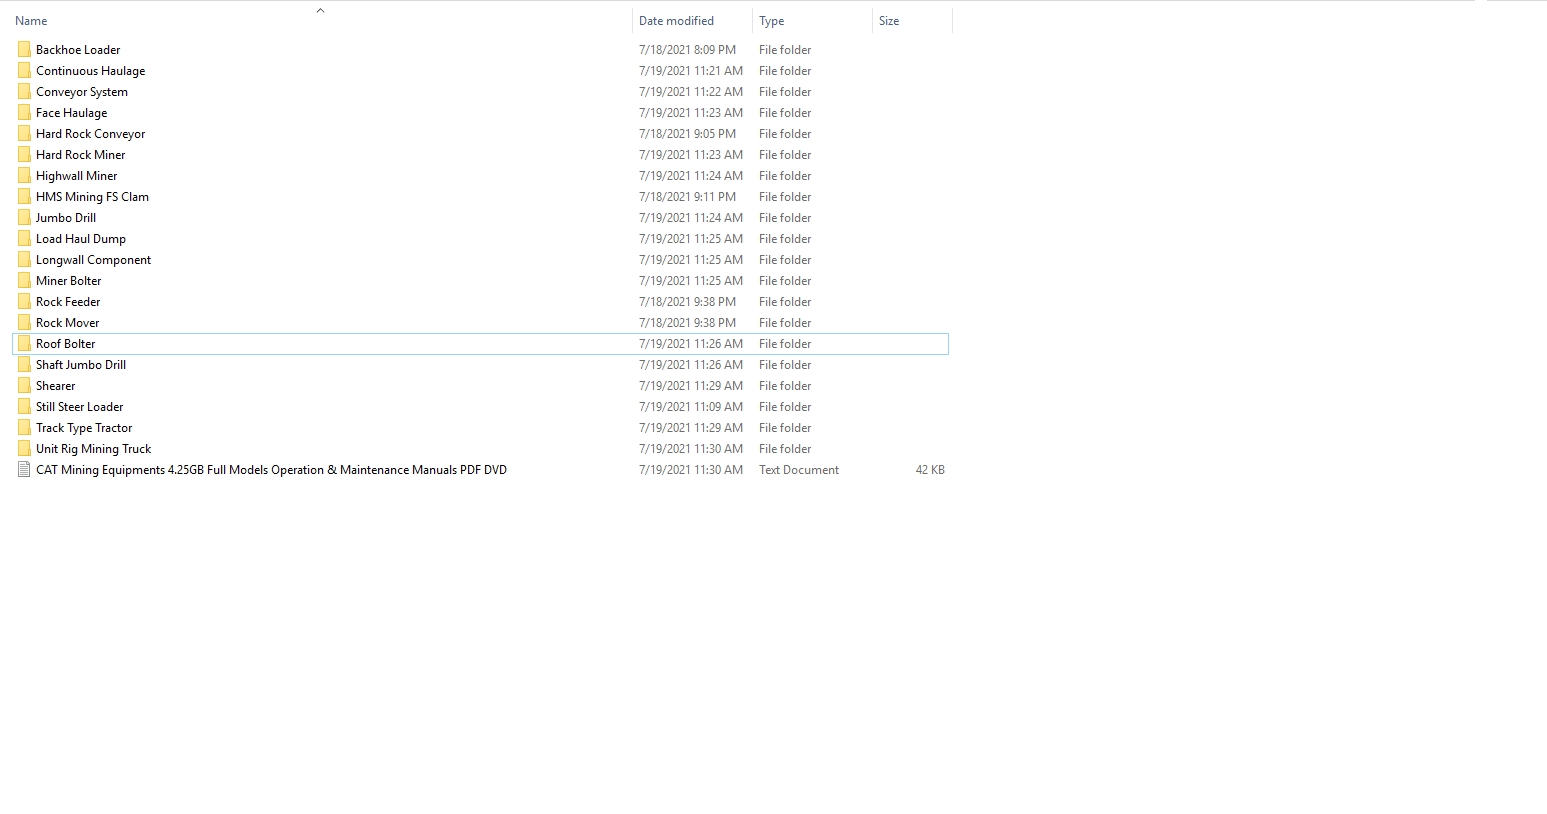The width and height of the screenshot is (1547, 814).
Task: Click the Hard Rock Miner folder icon
Action: tap(24, 154)
